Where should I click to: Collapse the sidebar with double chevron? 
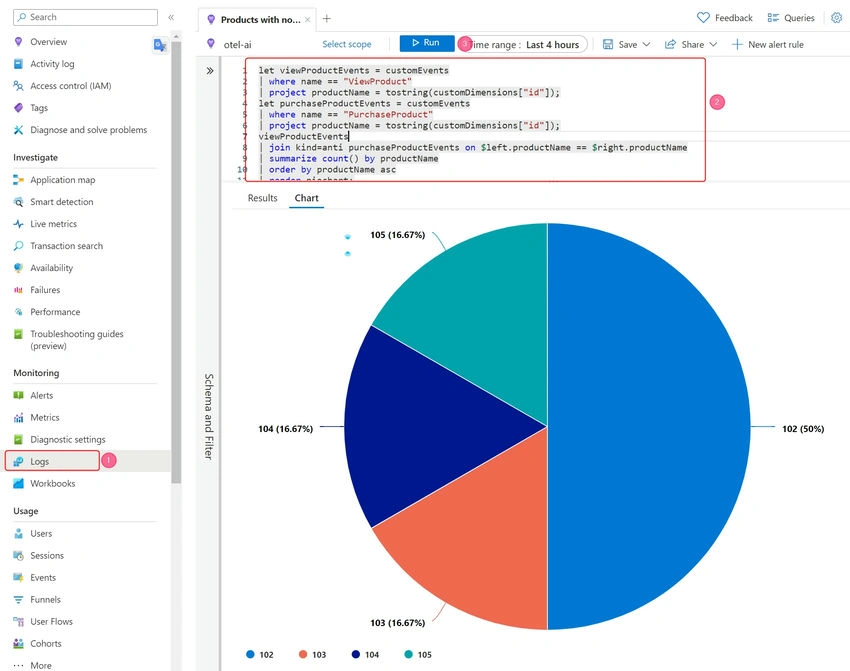click(x=171, y=17)
